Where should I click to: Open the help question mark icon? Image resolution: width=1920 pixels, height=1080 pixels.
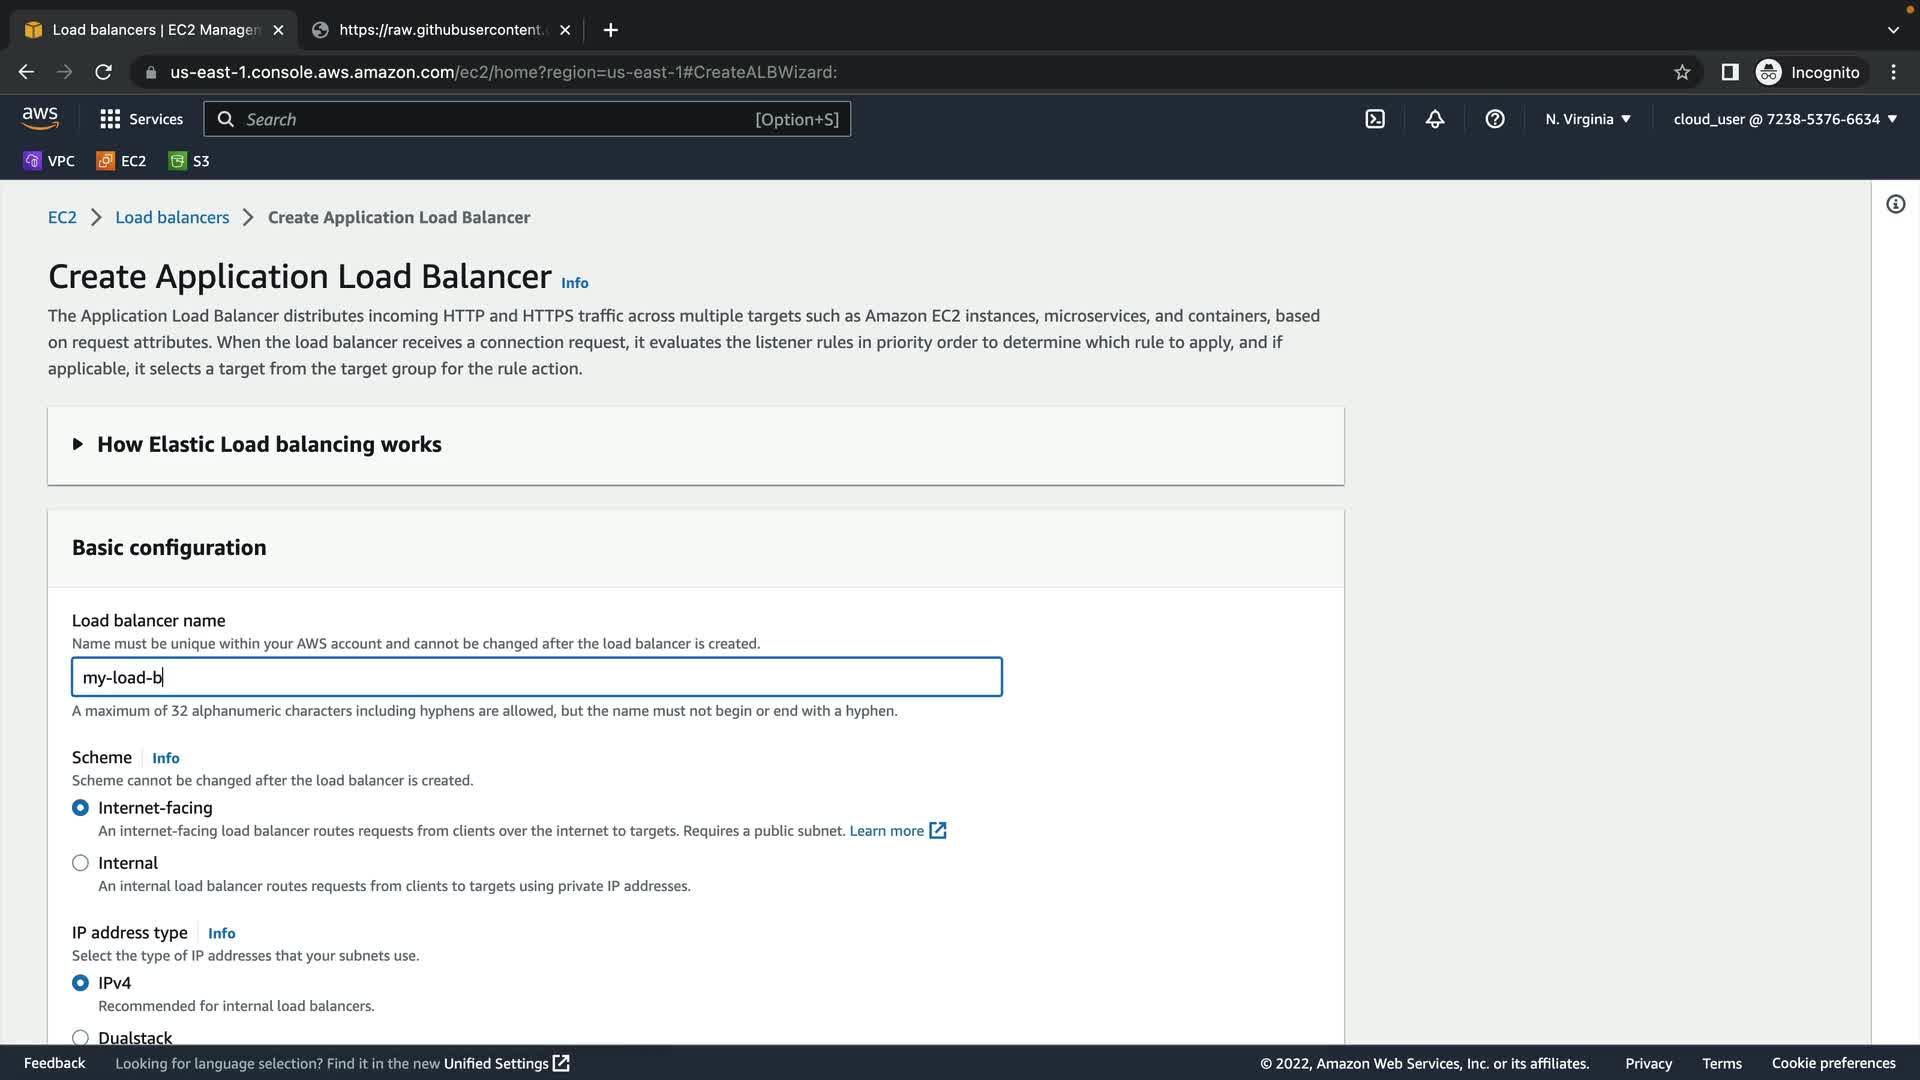[1495, 119]
